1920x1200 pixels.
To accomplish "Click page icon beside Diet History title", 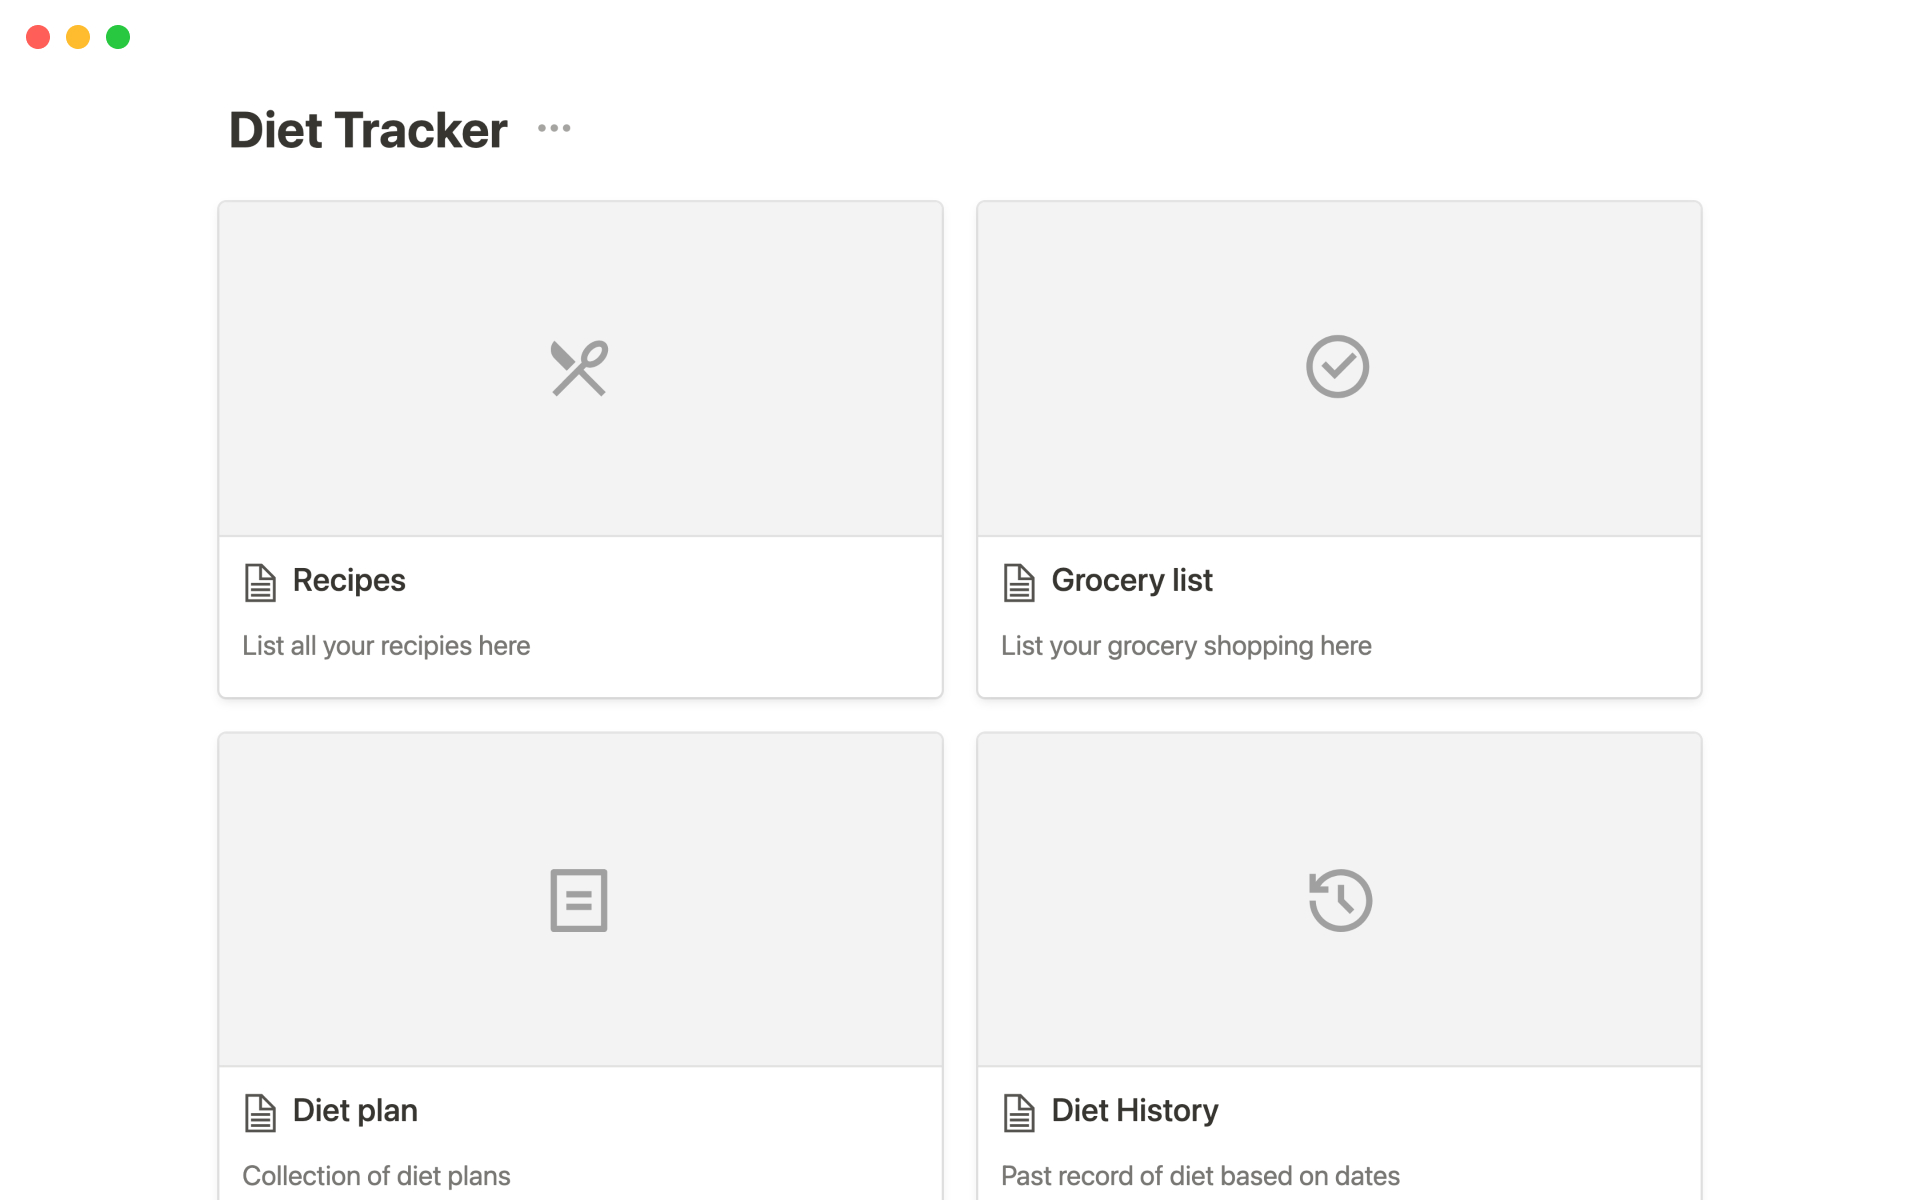I will pos(1019,1112).
